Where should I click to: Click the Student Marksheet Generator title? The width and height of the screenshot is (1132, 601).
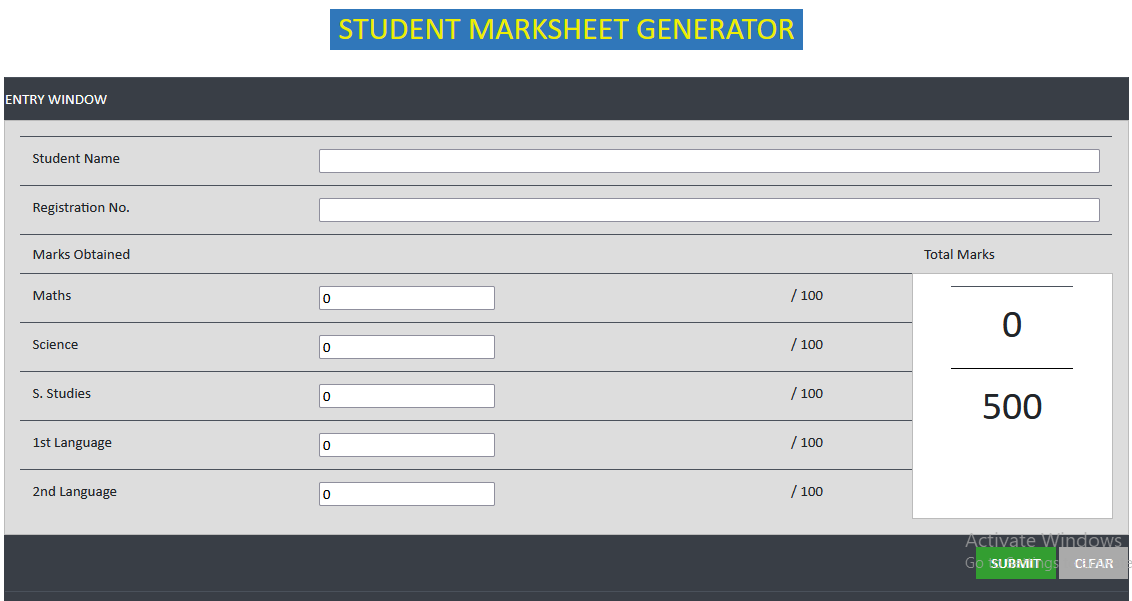pyautogui.click(x=566, y=30)
